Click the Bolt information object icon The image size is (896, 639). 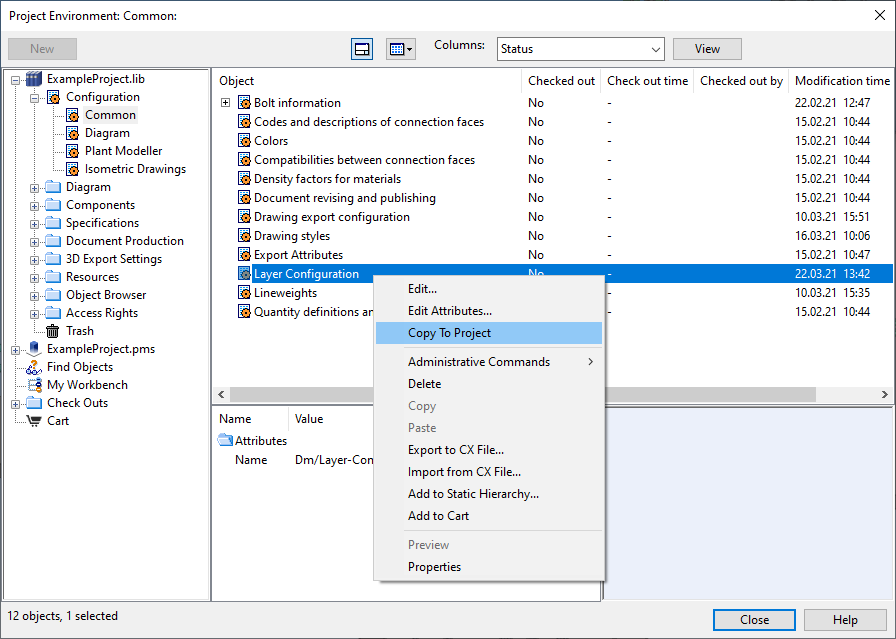tap(244, 103)
